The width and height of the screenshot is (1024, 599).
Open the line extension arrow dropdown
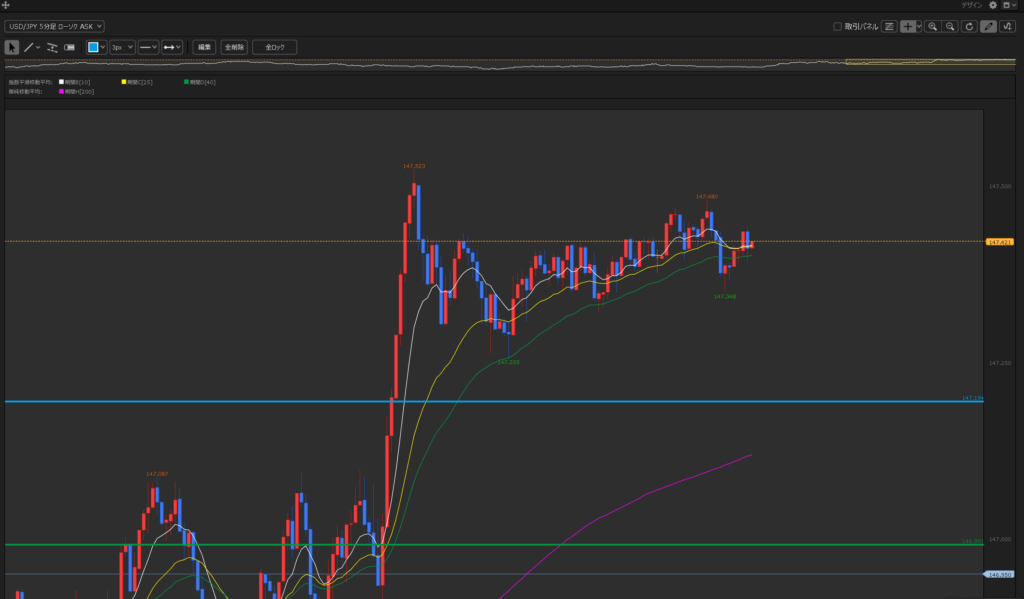tap(172, 47)
